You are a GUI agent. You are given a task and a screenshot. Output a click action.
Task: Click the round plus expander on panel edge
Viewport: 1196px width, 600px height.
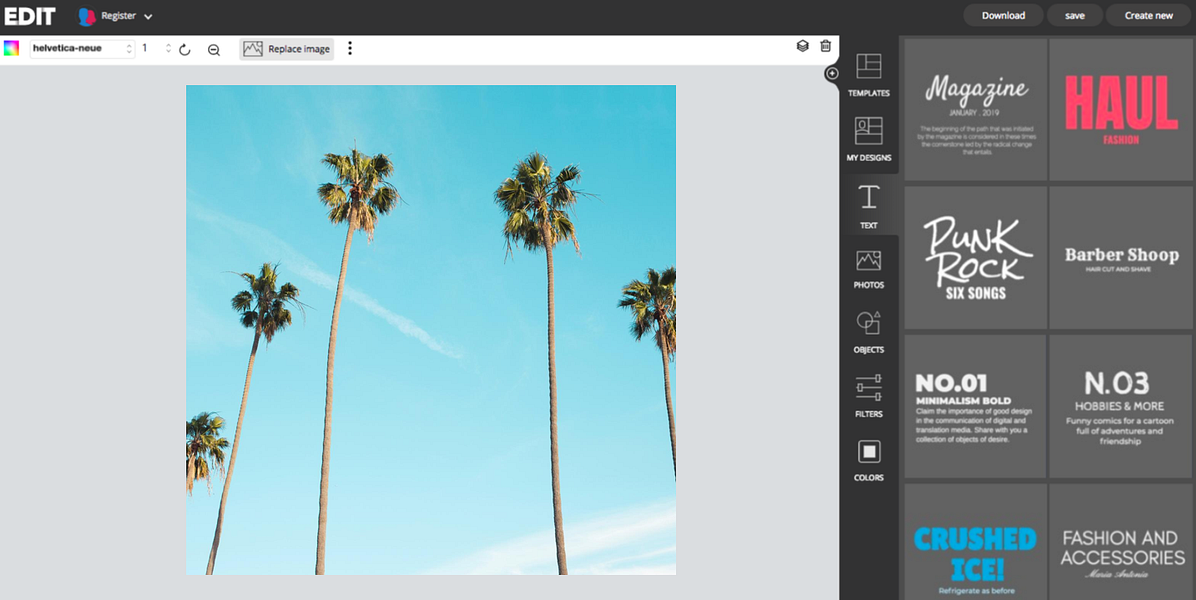click(x=832, y=73)
